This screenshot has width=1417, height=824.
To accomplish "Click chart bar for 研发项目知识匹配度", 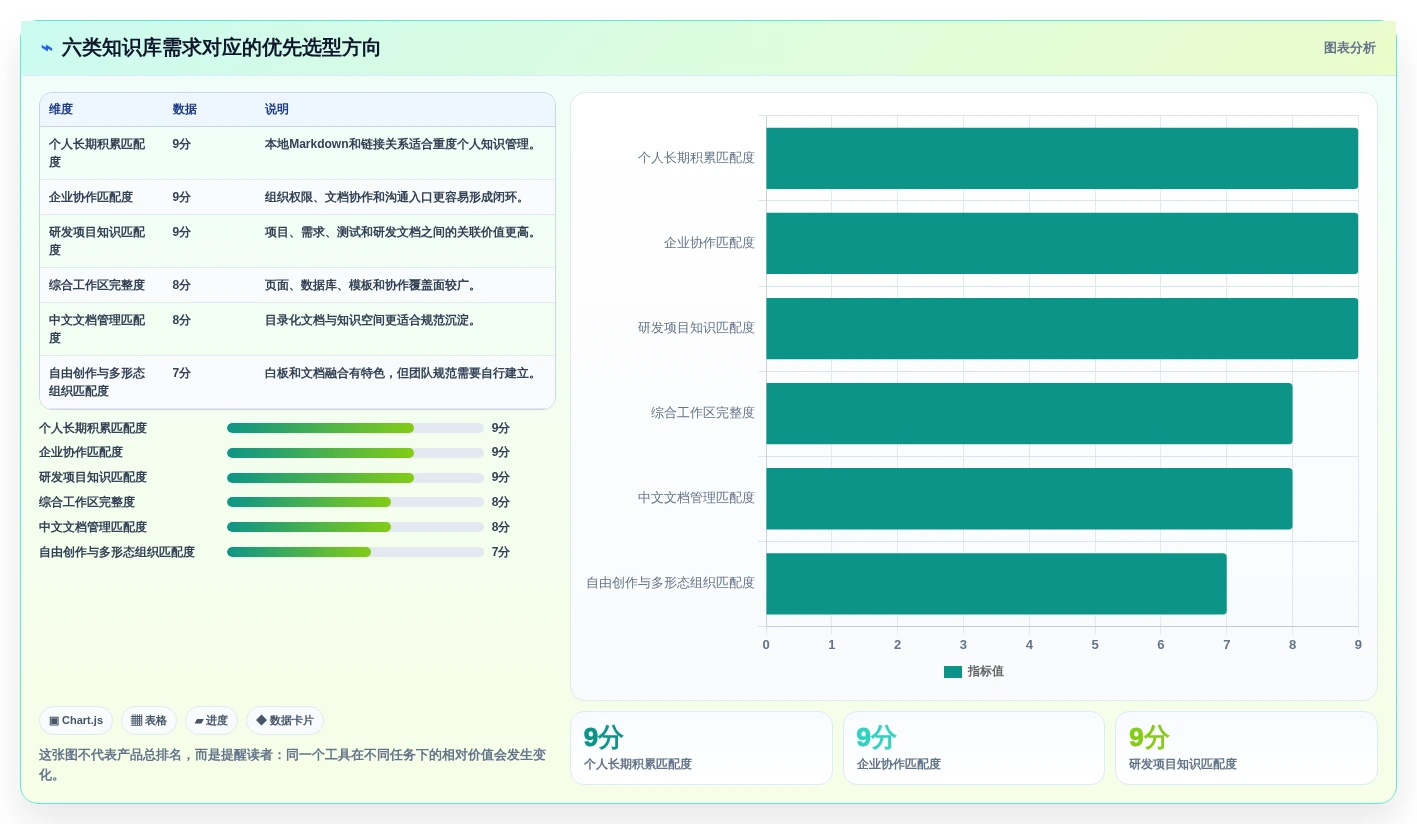I will click(x=1062, y=328).
